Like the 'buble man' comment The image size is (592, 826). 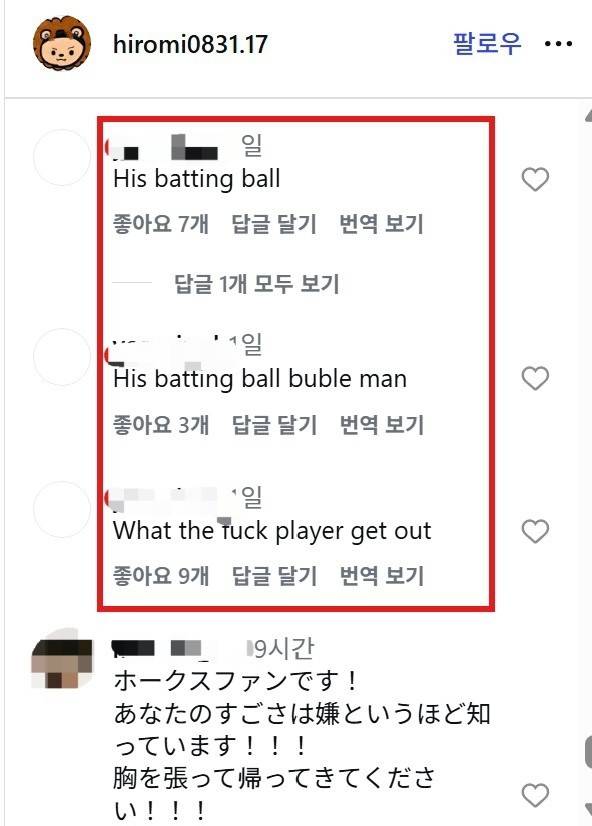pyautogui.click(x=535, y=378)
